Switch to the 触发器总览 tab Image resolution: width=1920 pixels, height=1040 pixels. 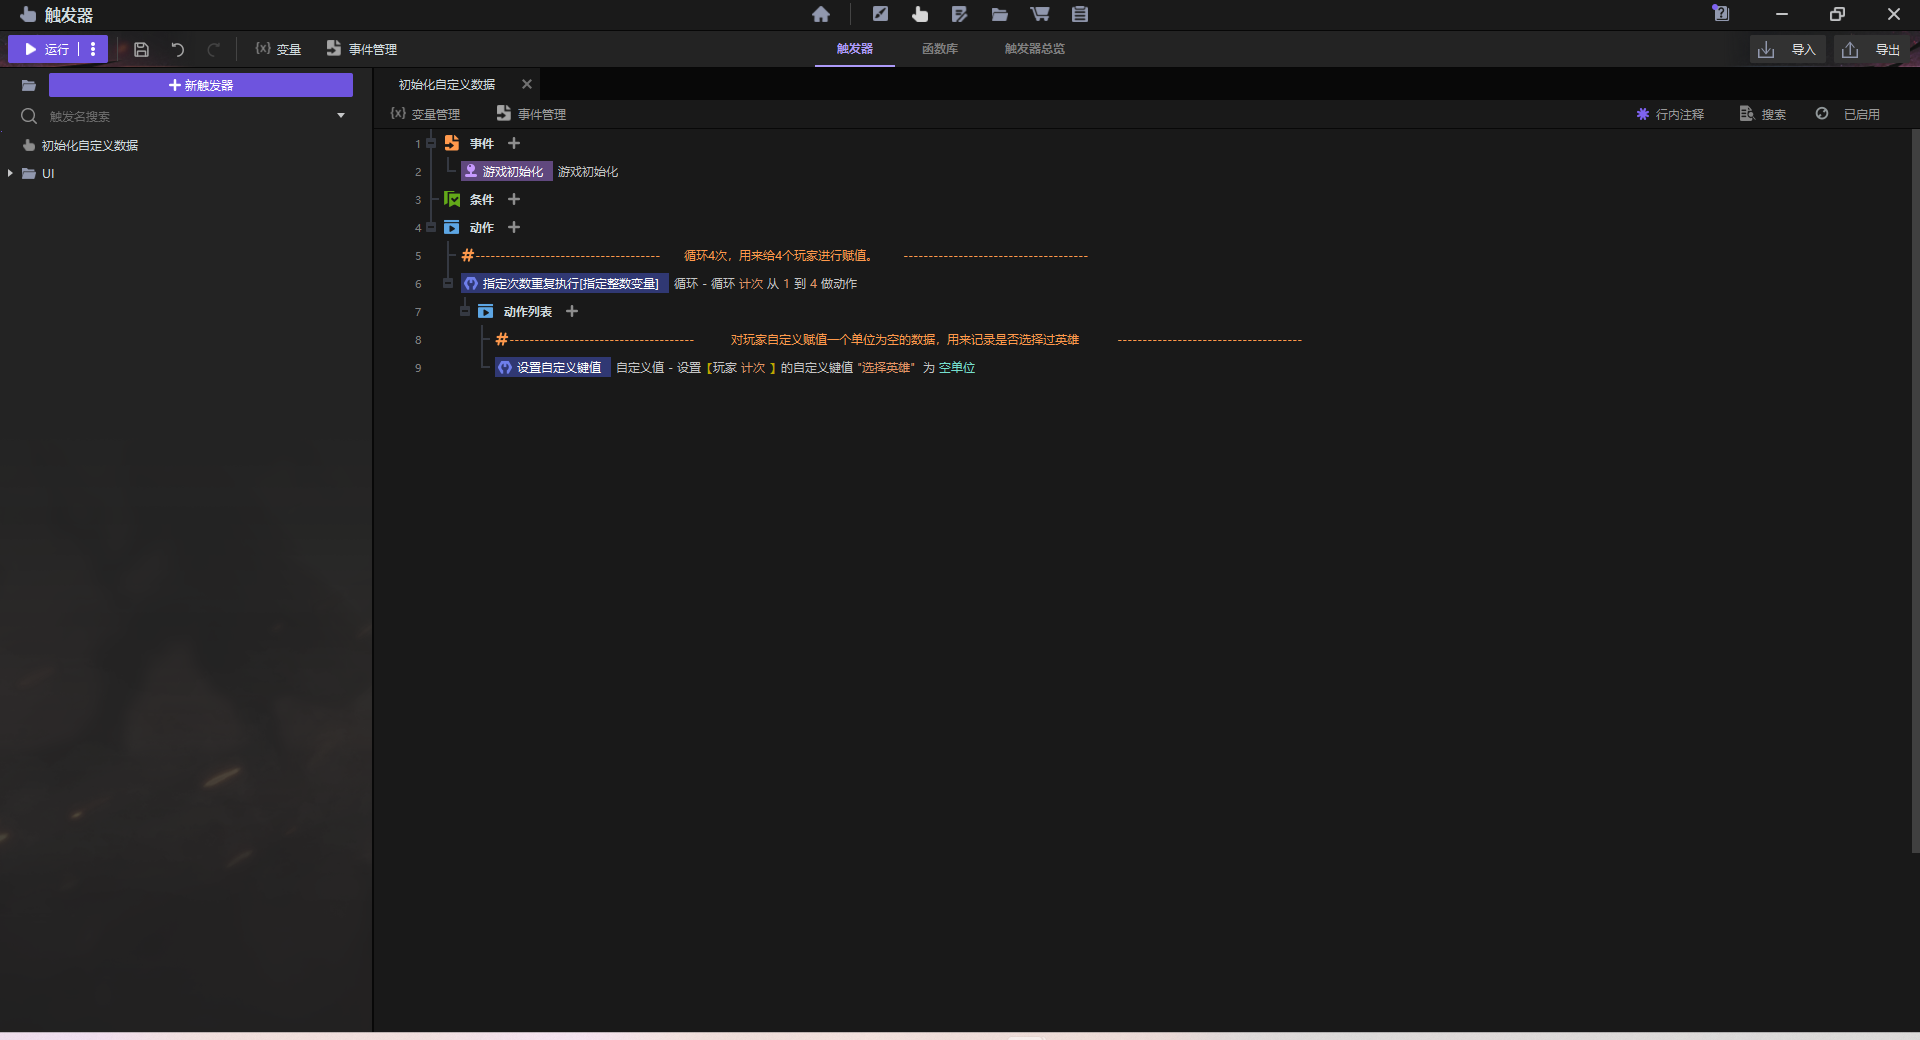click(x=1035, y=48)
